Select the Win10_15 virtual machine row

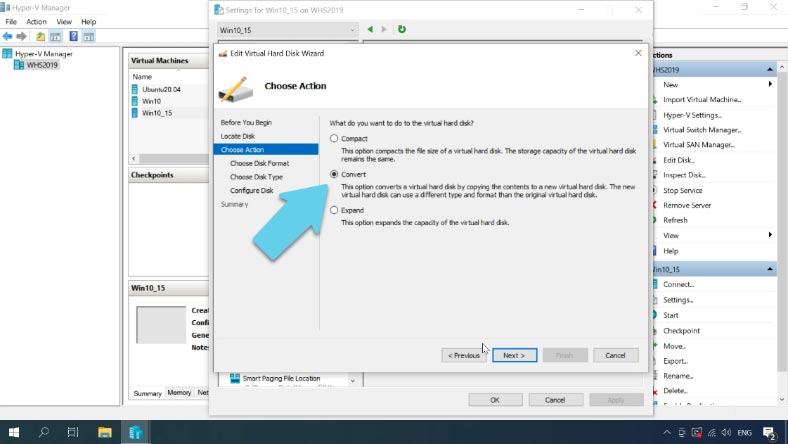(169, 113)
